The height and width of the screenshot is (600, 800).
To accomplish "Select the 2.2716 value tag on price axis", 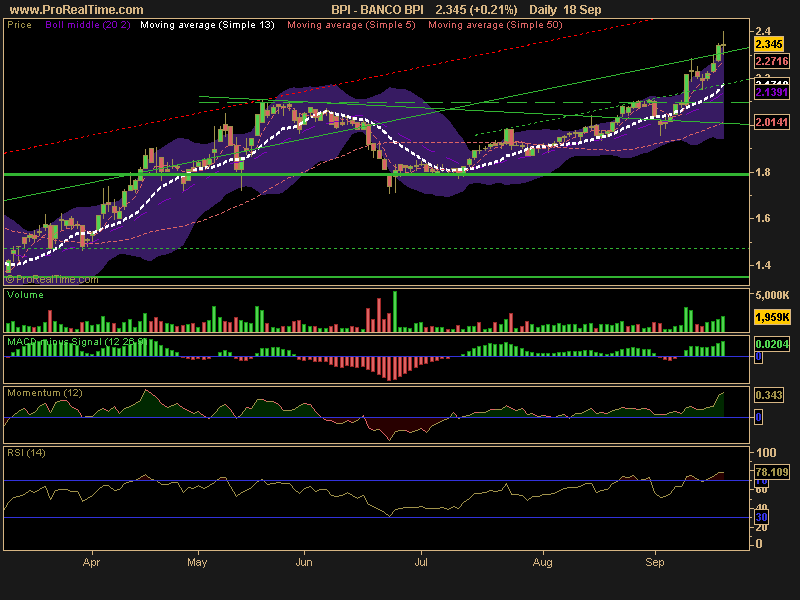I will tap(772, 61).
